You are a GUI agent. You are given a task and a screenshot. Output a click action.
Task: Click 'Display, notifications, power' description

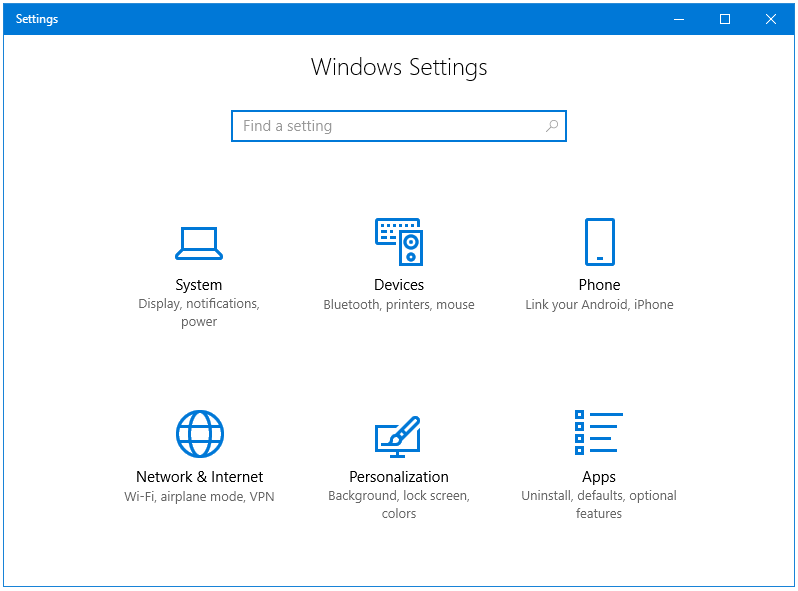click(199, 313)
